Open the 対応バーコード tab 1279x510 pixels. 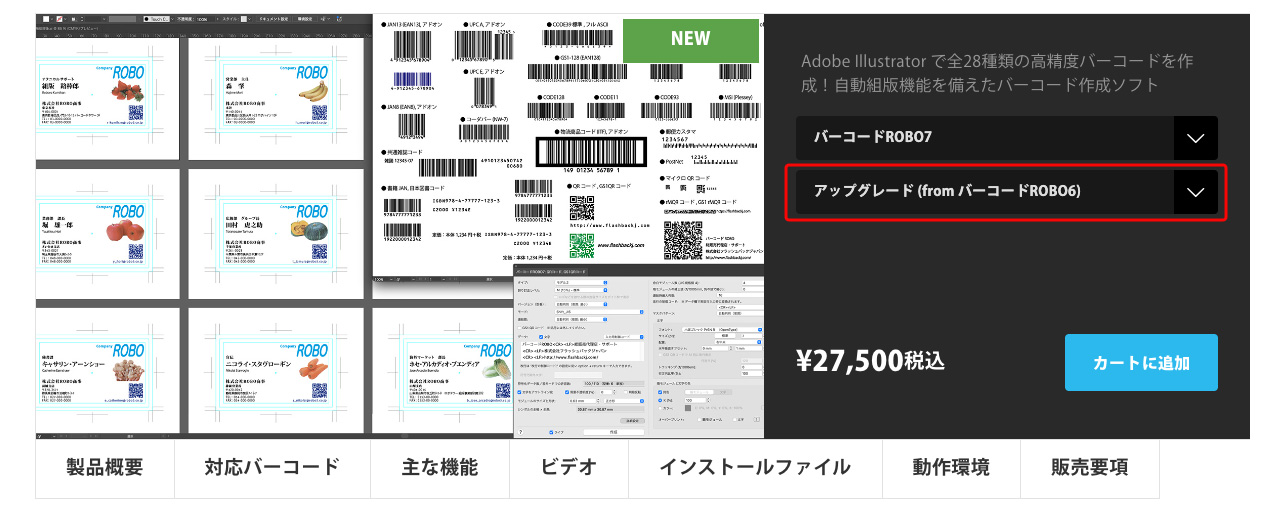coord(272,467)
